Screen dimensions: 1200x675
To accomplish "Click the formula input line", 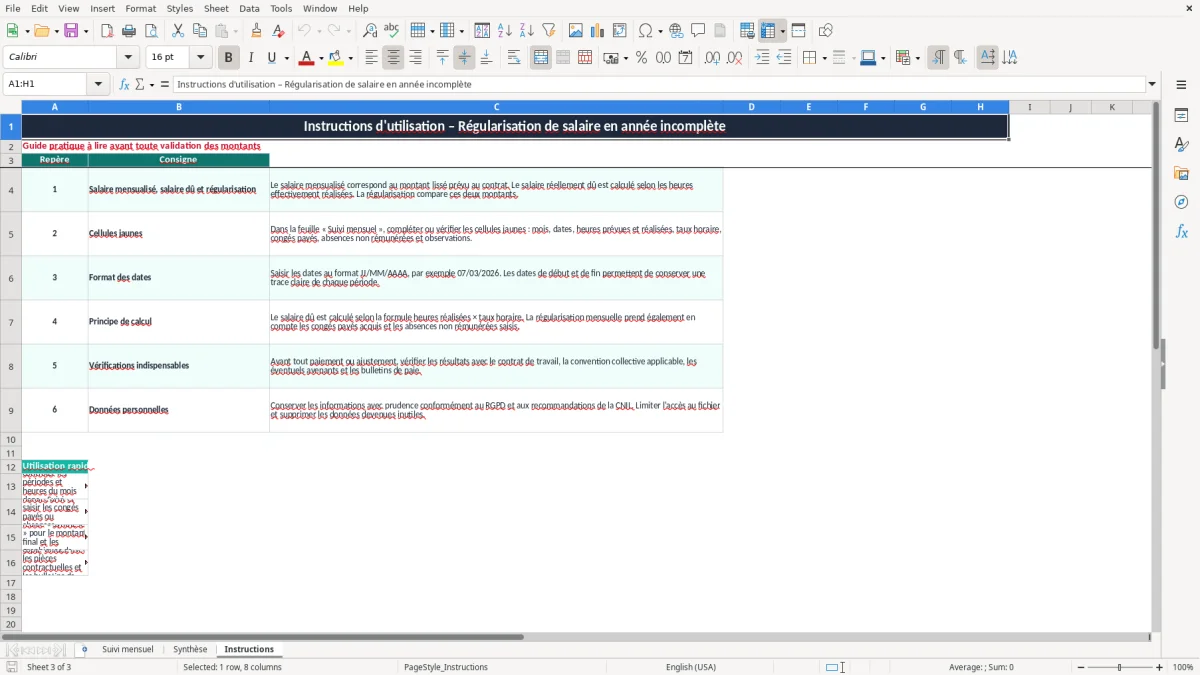I will [658, 85].
